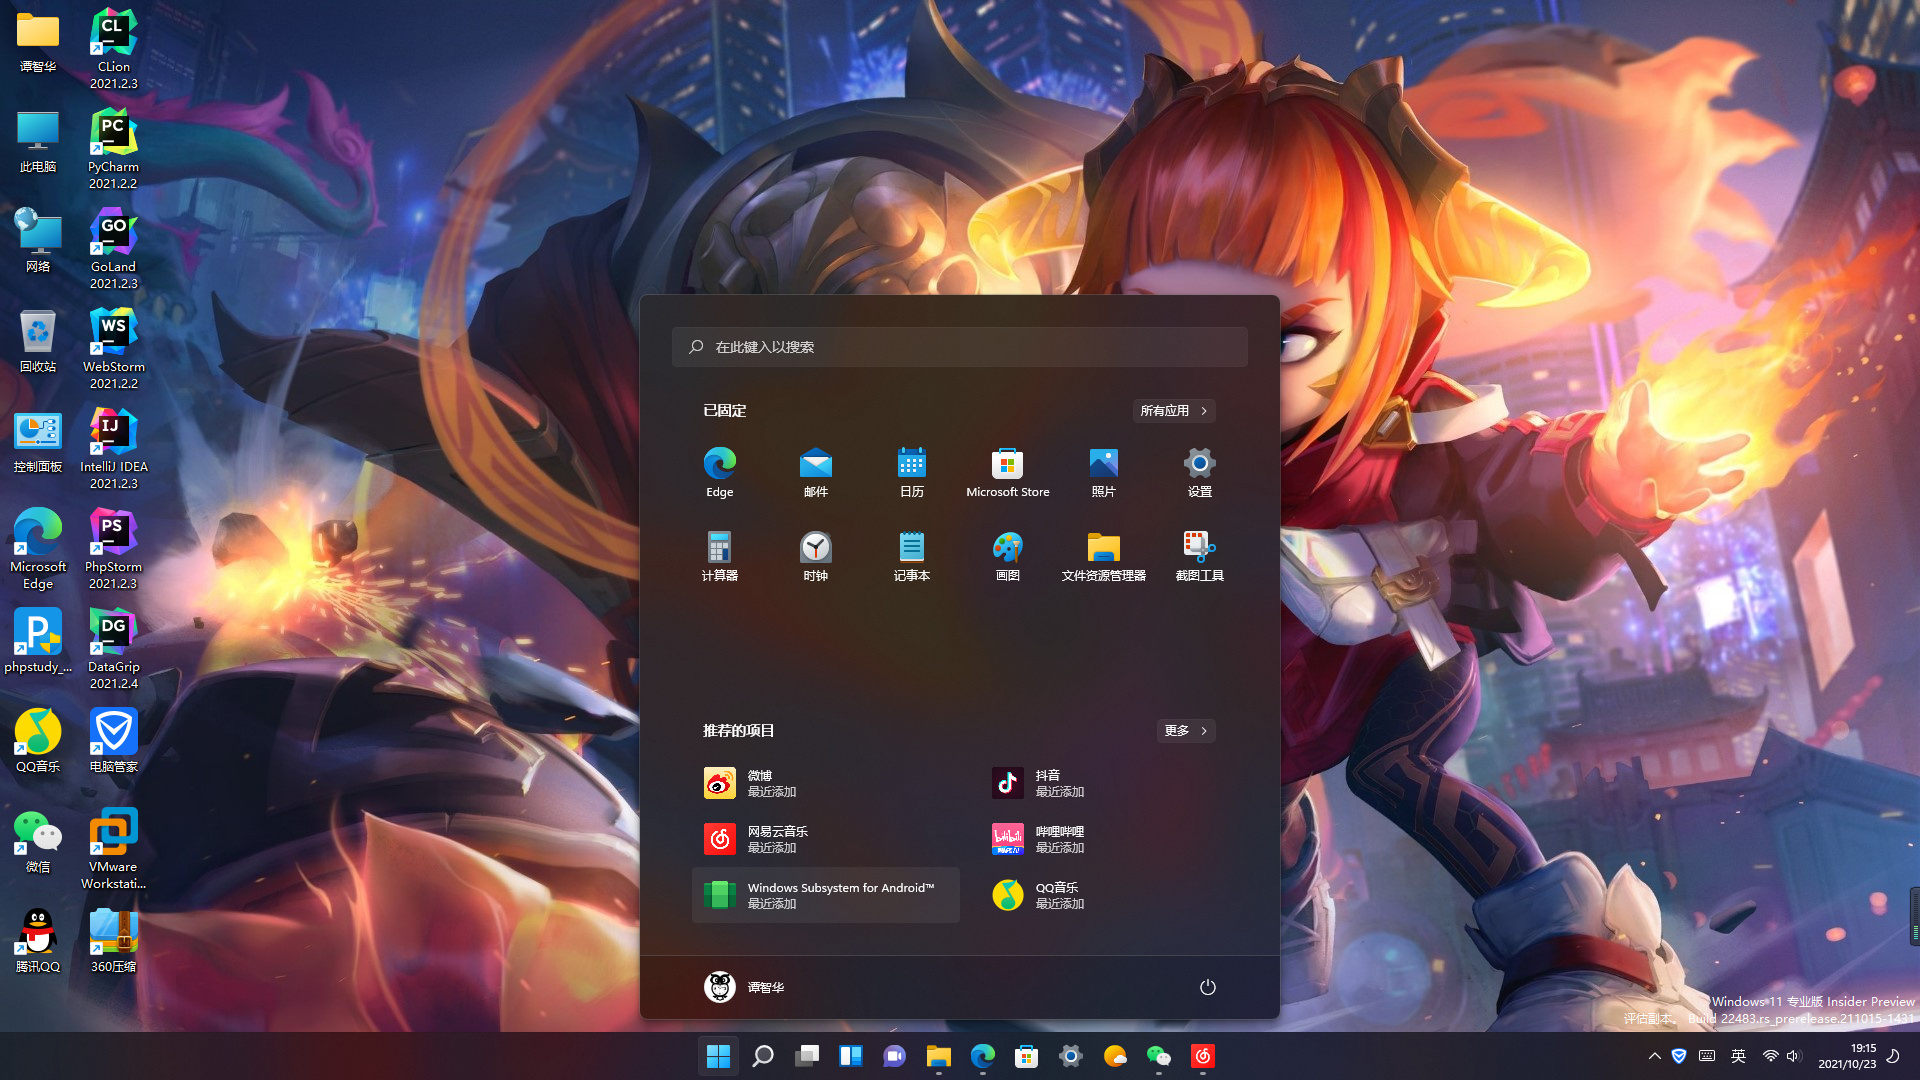
Task: Expand 所有应用 all apps list
Action: (x=1173, y=411)
